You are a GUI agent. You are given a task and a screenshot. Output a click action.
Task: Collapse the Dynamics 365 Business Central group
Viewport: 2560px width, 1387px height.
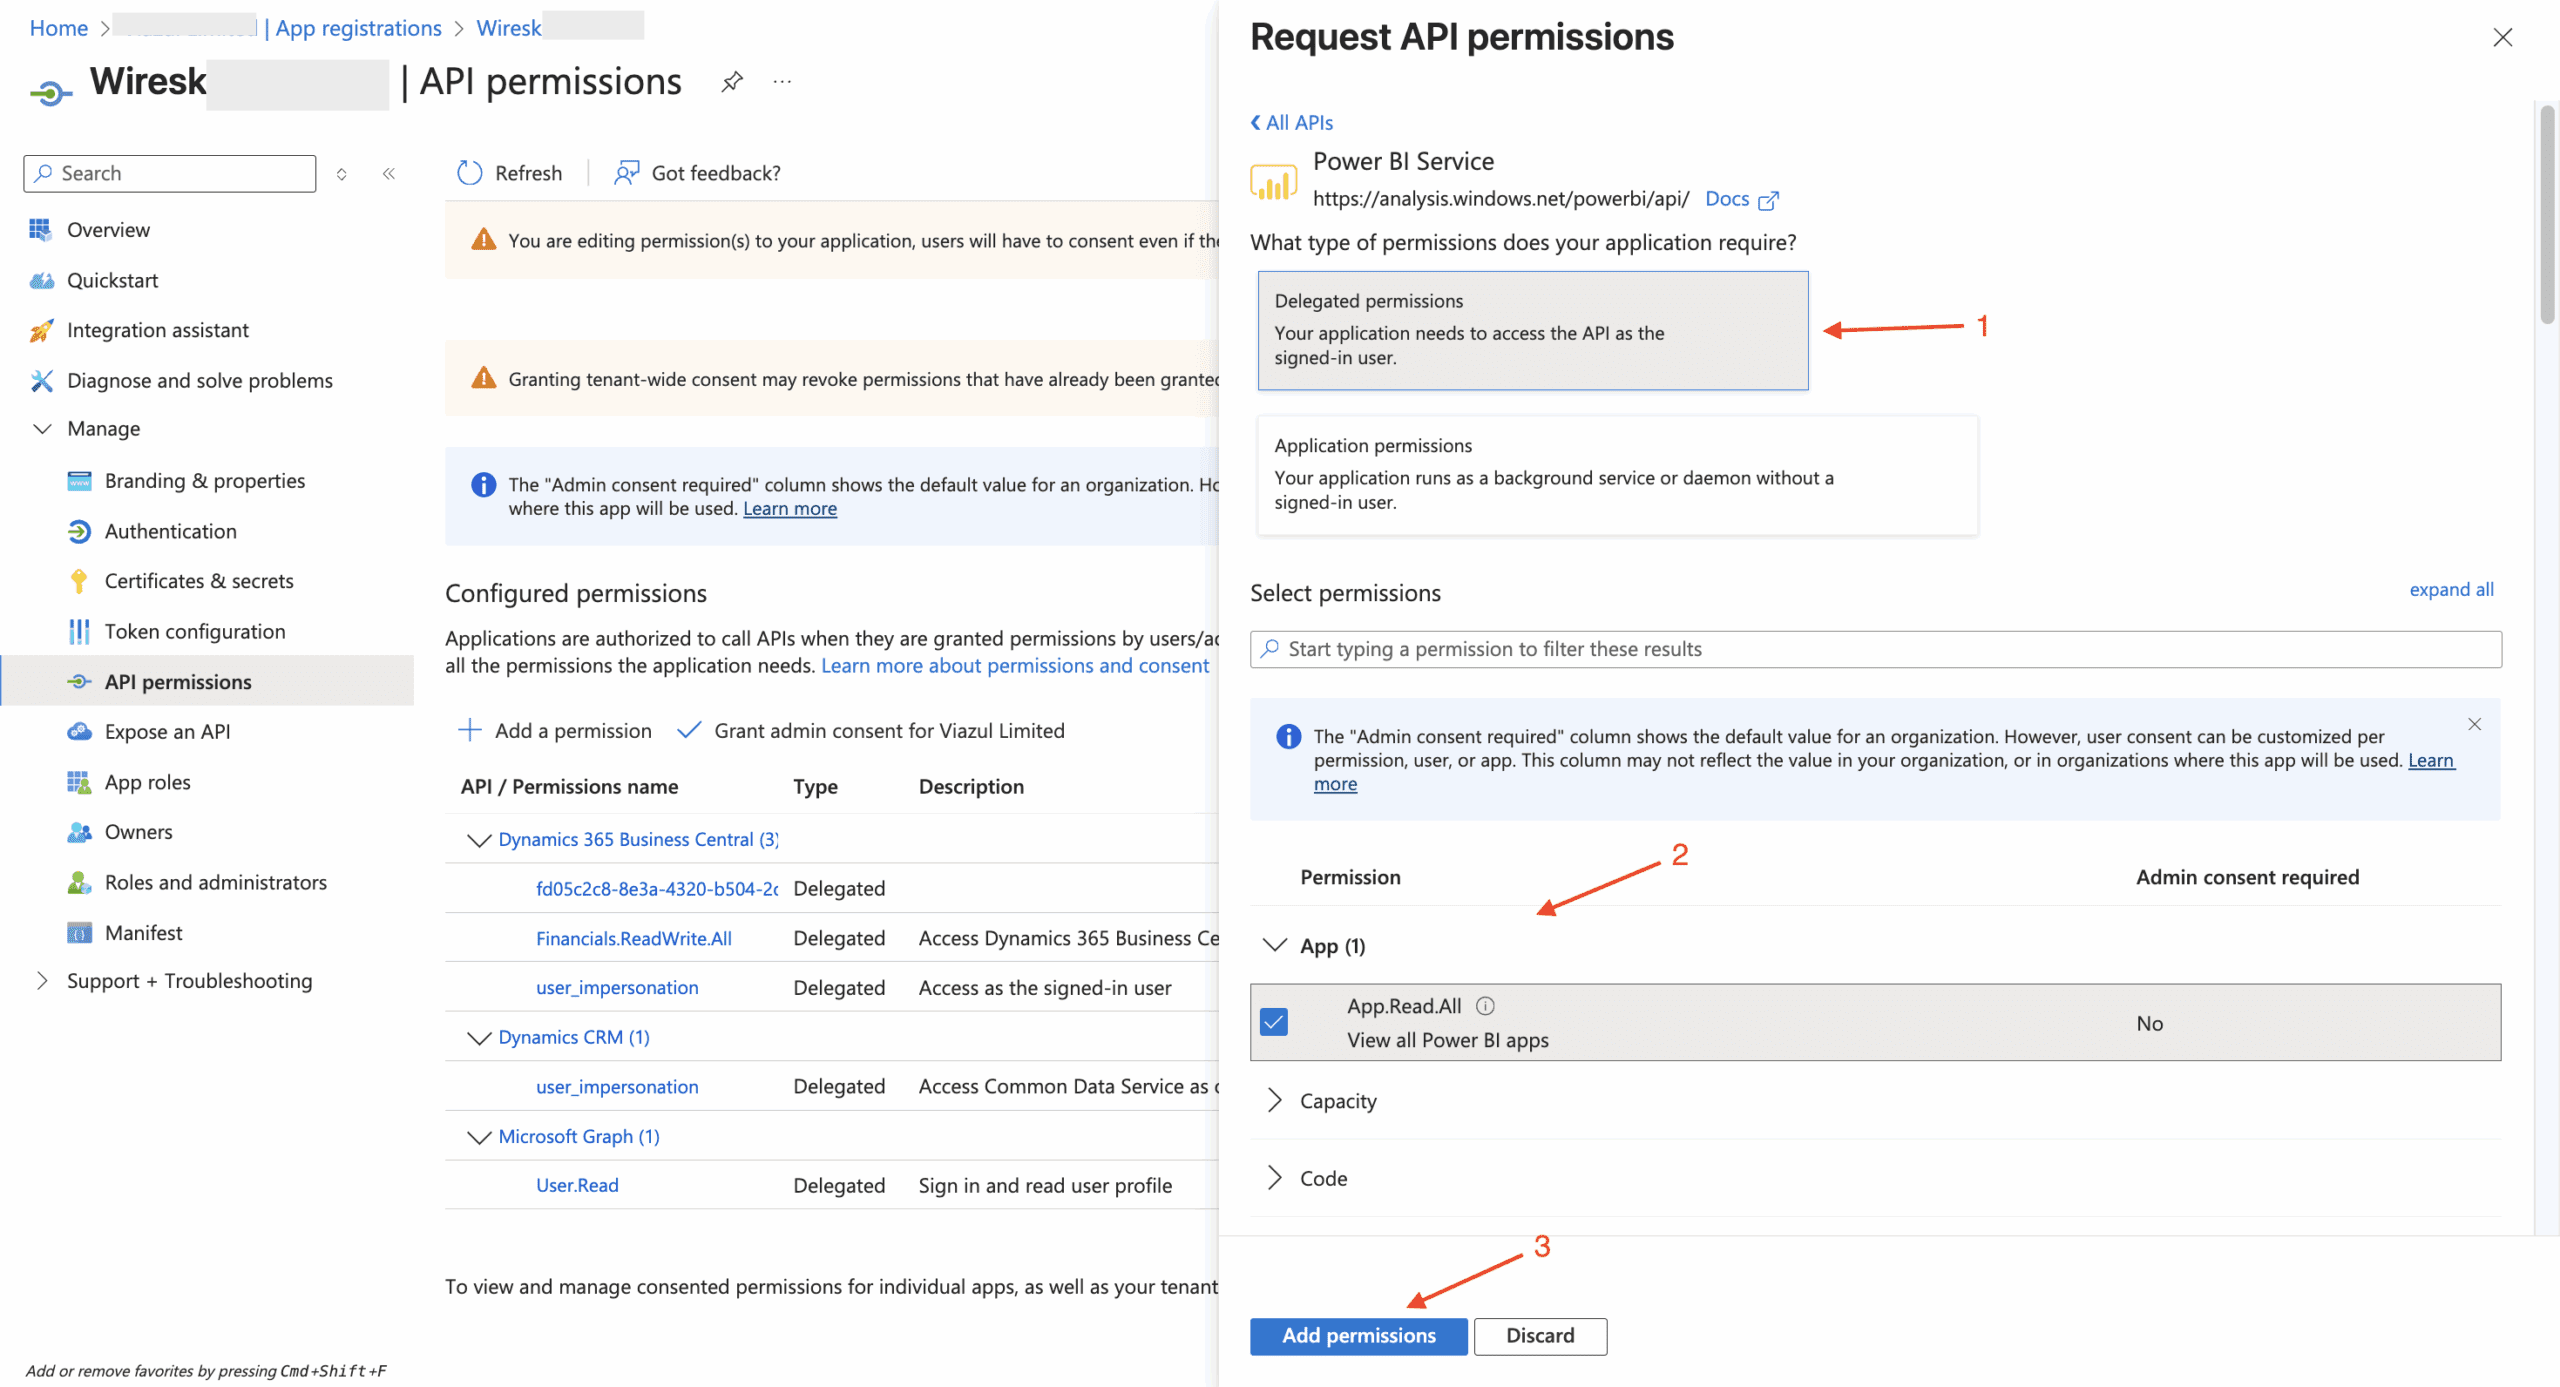pyautogui.click(x=479, y=840)
